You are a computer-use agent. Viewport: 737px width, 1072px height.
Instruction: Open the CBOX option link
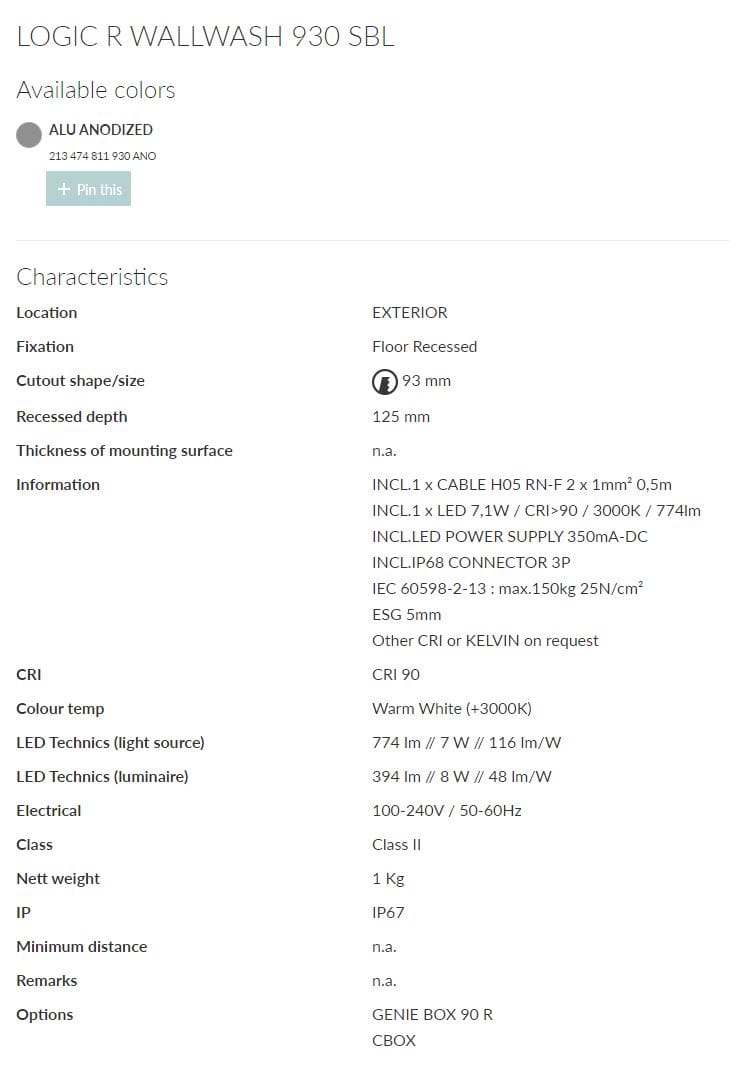pyautogui.click(x=394, y=1040)
